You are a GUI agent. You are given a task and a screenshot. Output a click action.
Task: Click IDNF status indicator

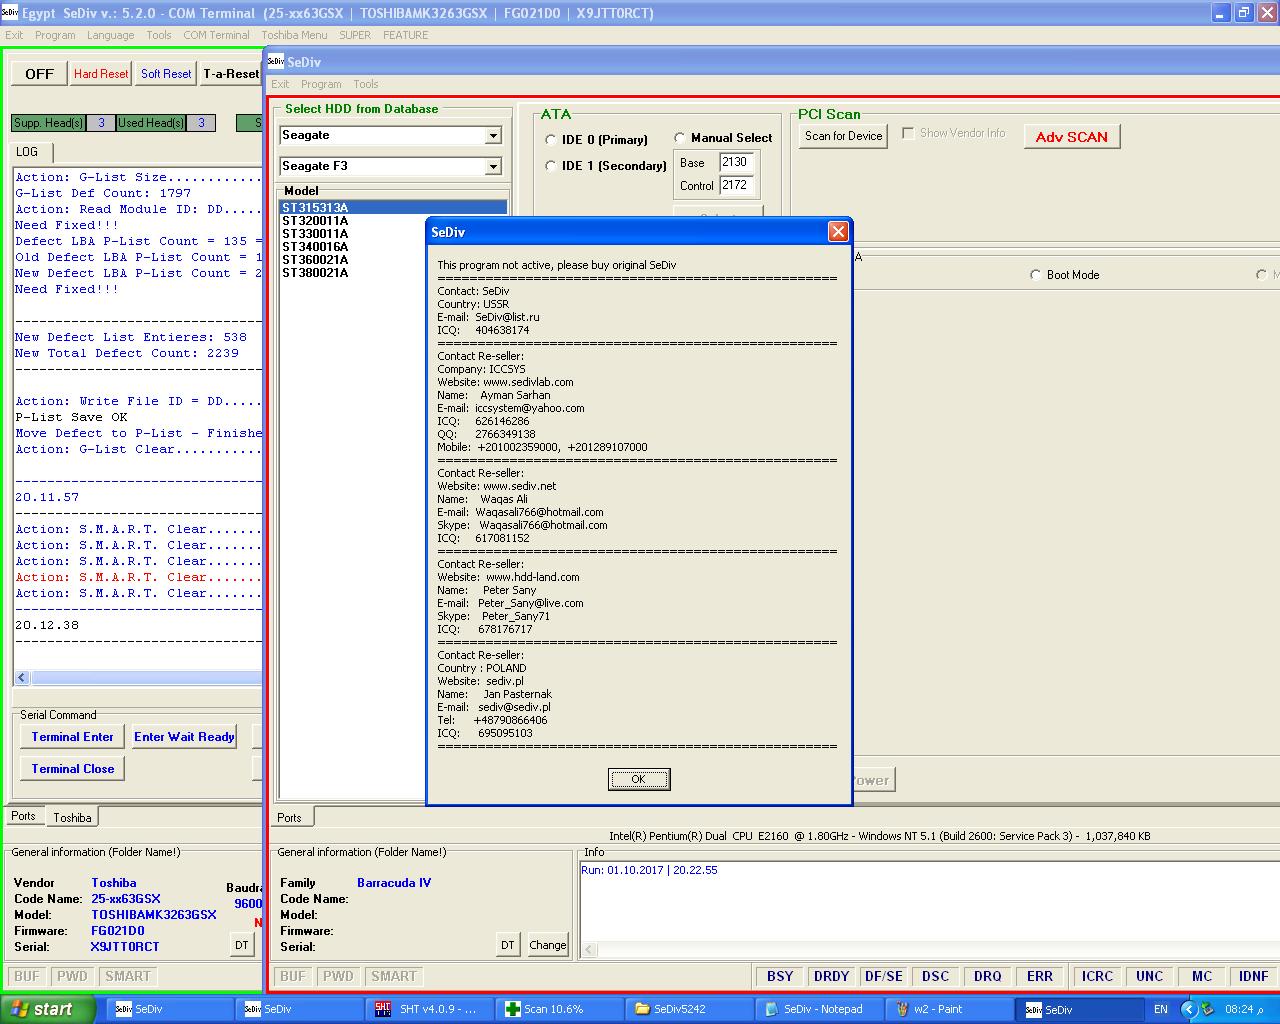coord(1254,977)
